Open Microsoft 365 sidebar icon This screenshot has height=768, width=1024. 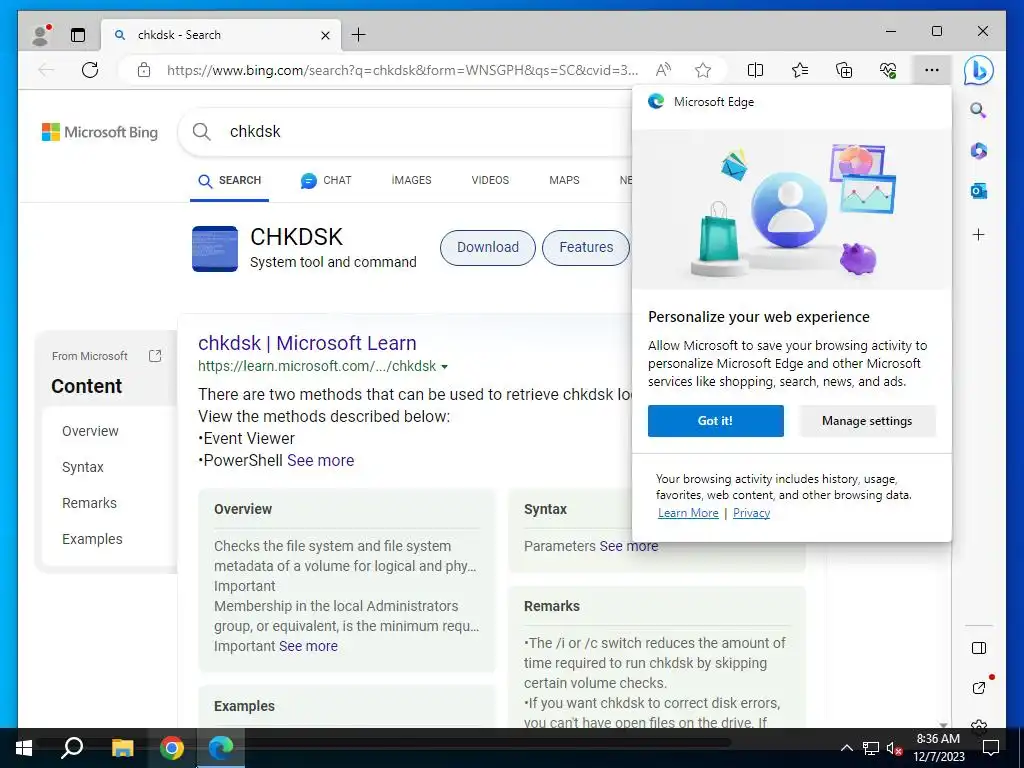pos(978,151)
